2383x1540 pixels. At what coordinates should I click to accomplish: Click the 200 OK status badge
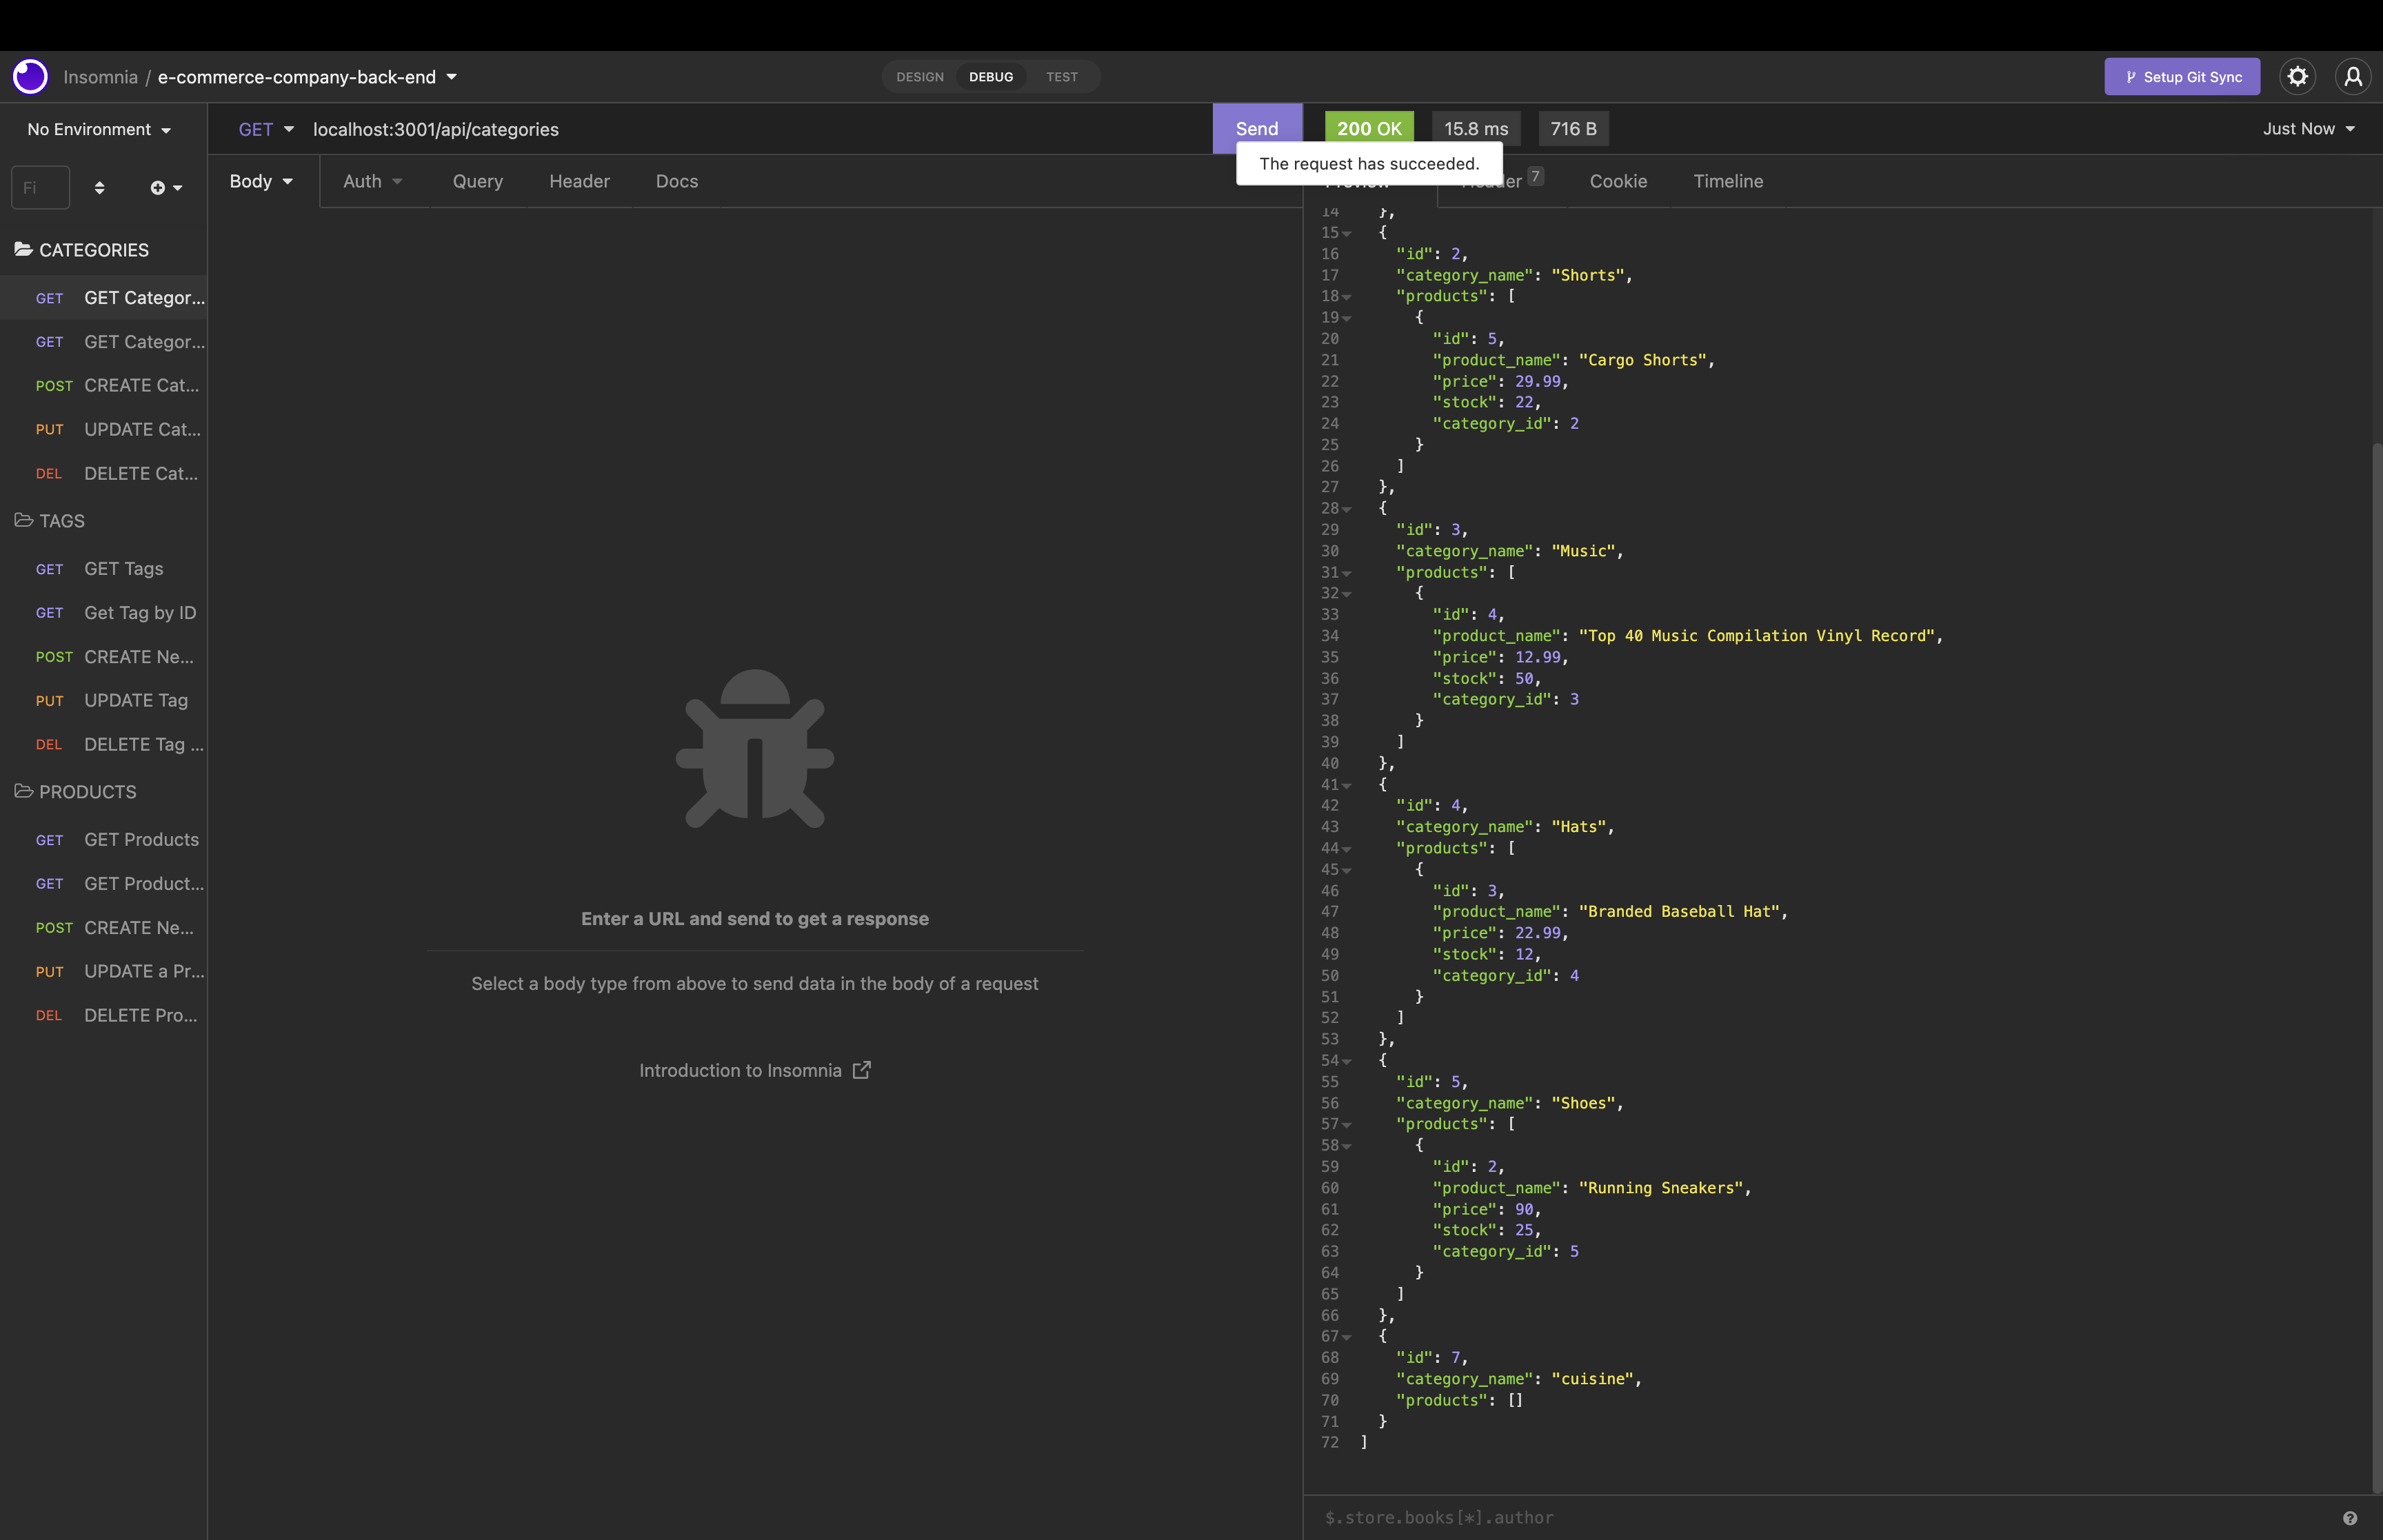pyautogui.click(x=1369, y=128)
